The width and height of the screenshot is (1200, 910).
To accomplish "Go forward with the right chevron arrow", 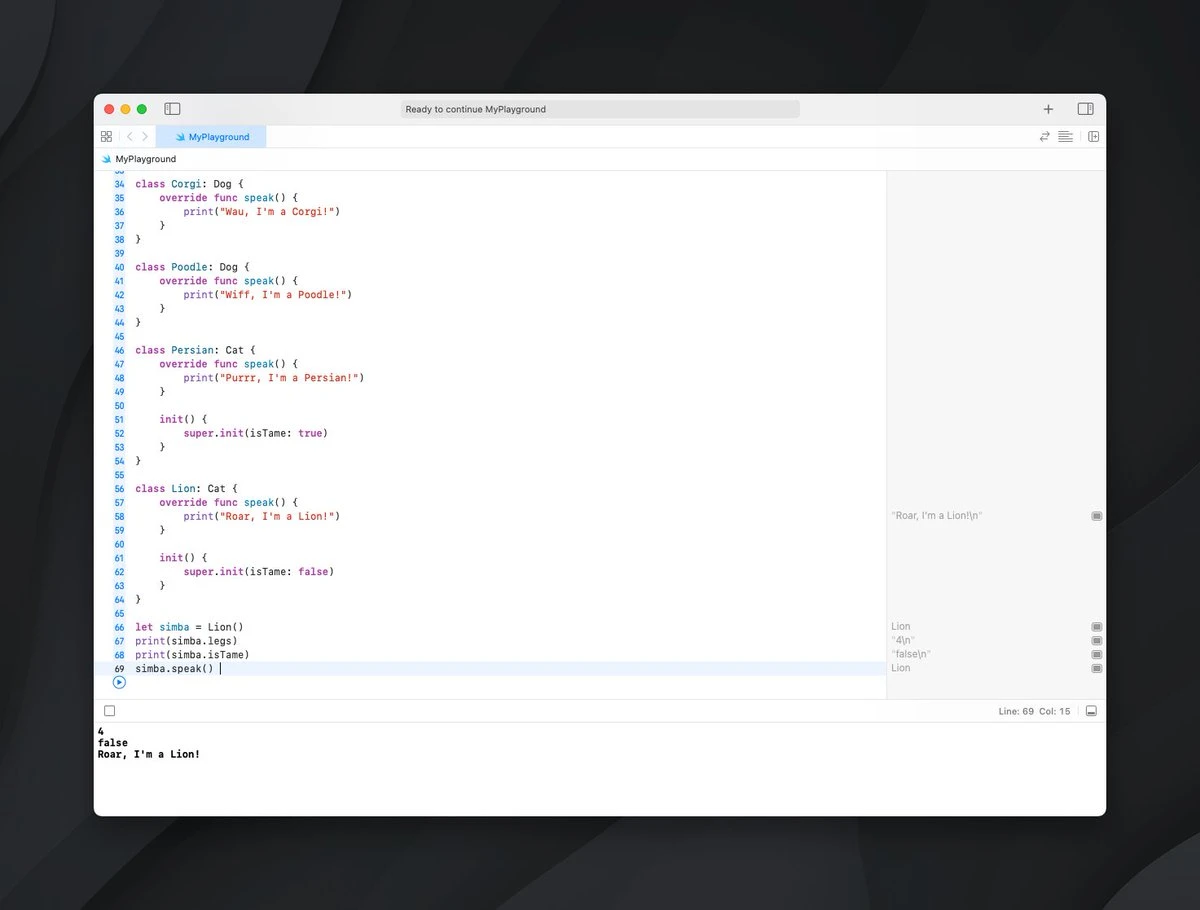I will pos(145,137).
